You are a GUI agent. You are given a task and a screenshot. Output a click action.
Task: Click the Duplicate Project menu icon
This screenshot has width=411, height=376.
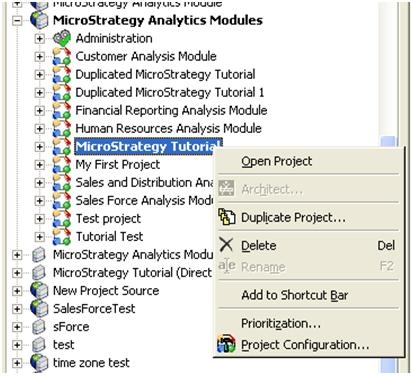[x=227, y=217]
